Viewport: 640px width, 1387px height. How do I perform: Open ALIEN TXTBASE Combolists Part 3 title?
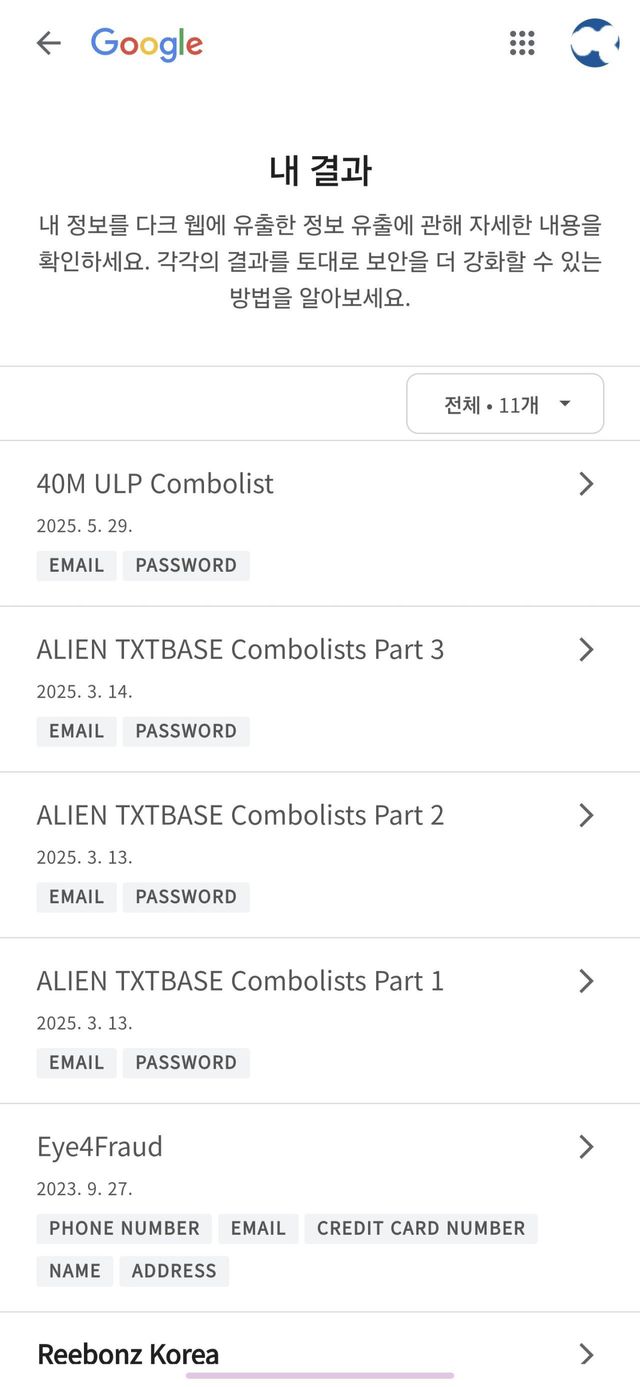point(240,650)
